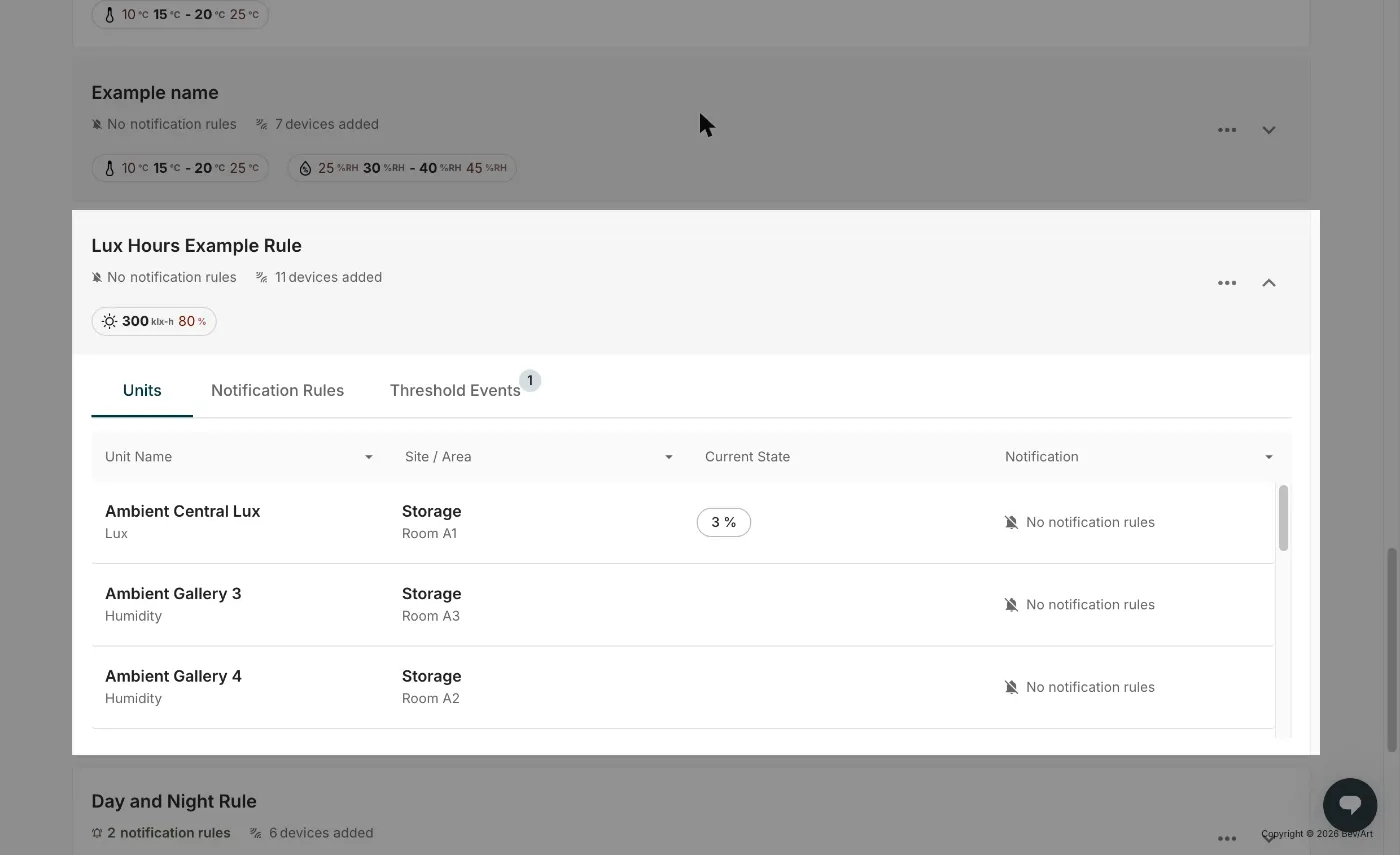Open the Site / Area column filter arrow

[x=669, y=457]
